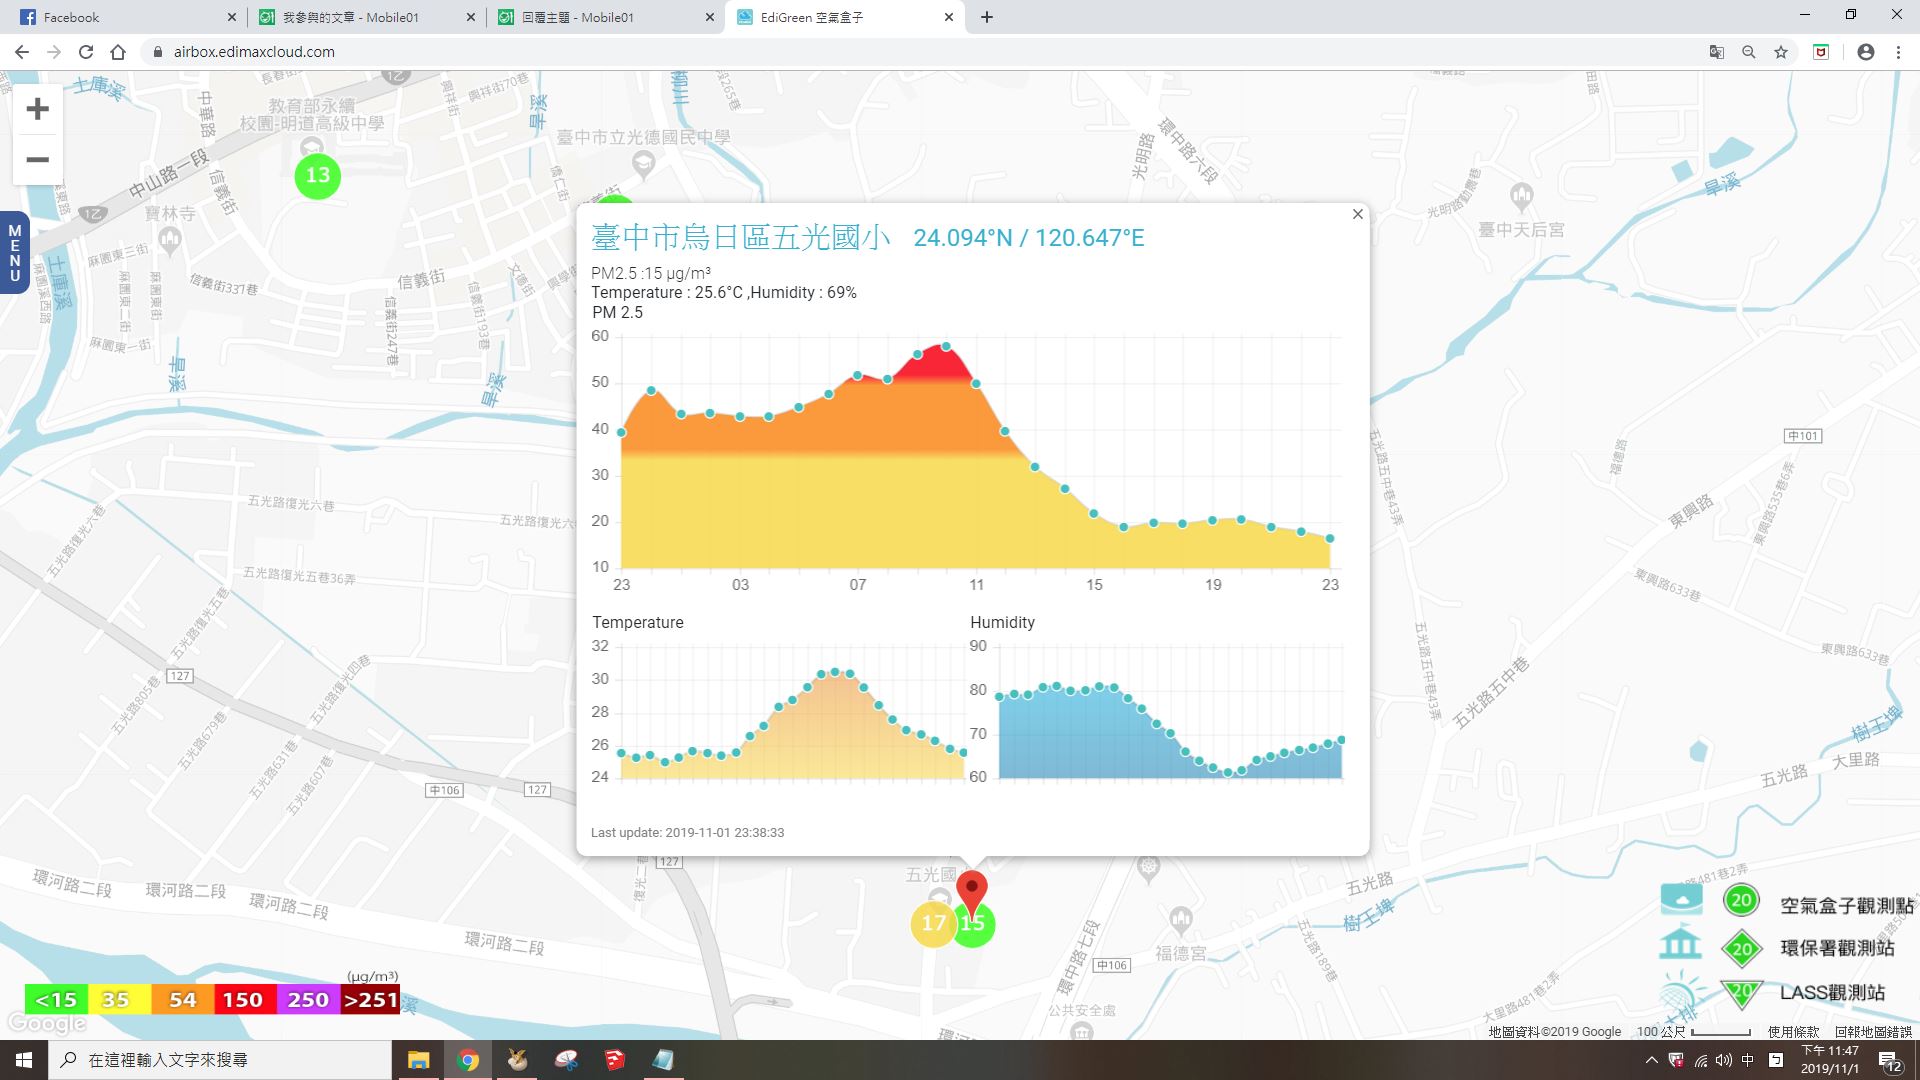Click the 環保署觀測站 building legend icon
This screenshot has height=1080, width=1920.
coord(1680,943)
